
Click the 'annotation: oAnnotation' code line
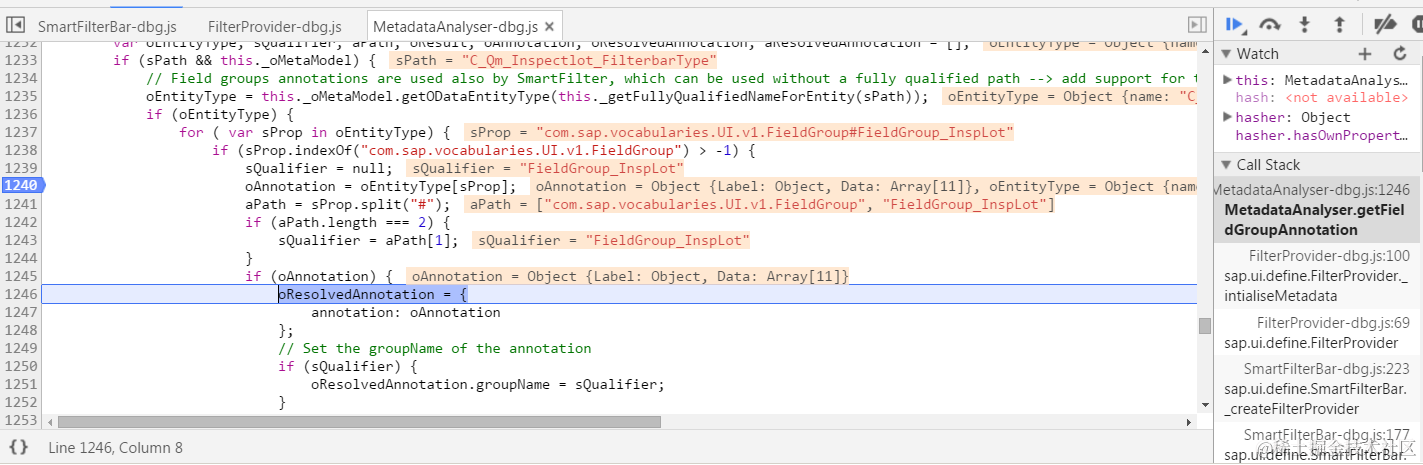(x=406, y=312)
